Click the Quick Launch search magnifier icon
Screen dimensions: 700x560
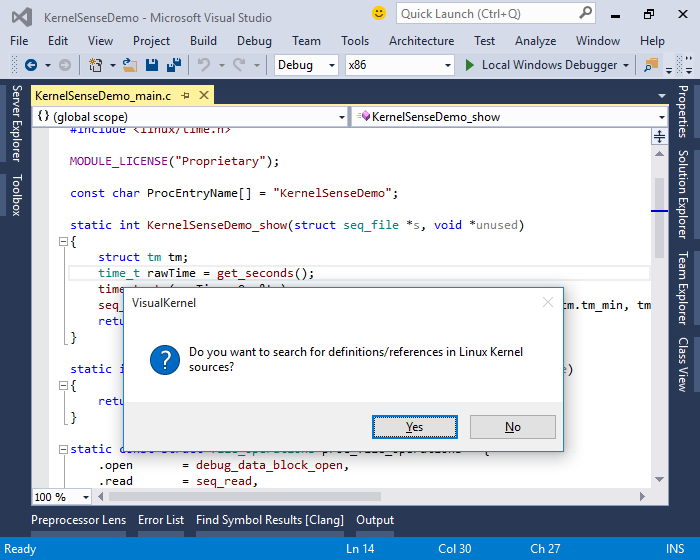[585, 13]
